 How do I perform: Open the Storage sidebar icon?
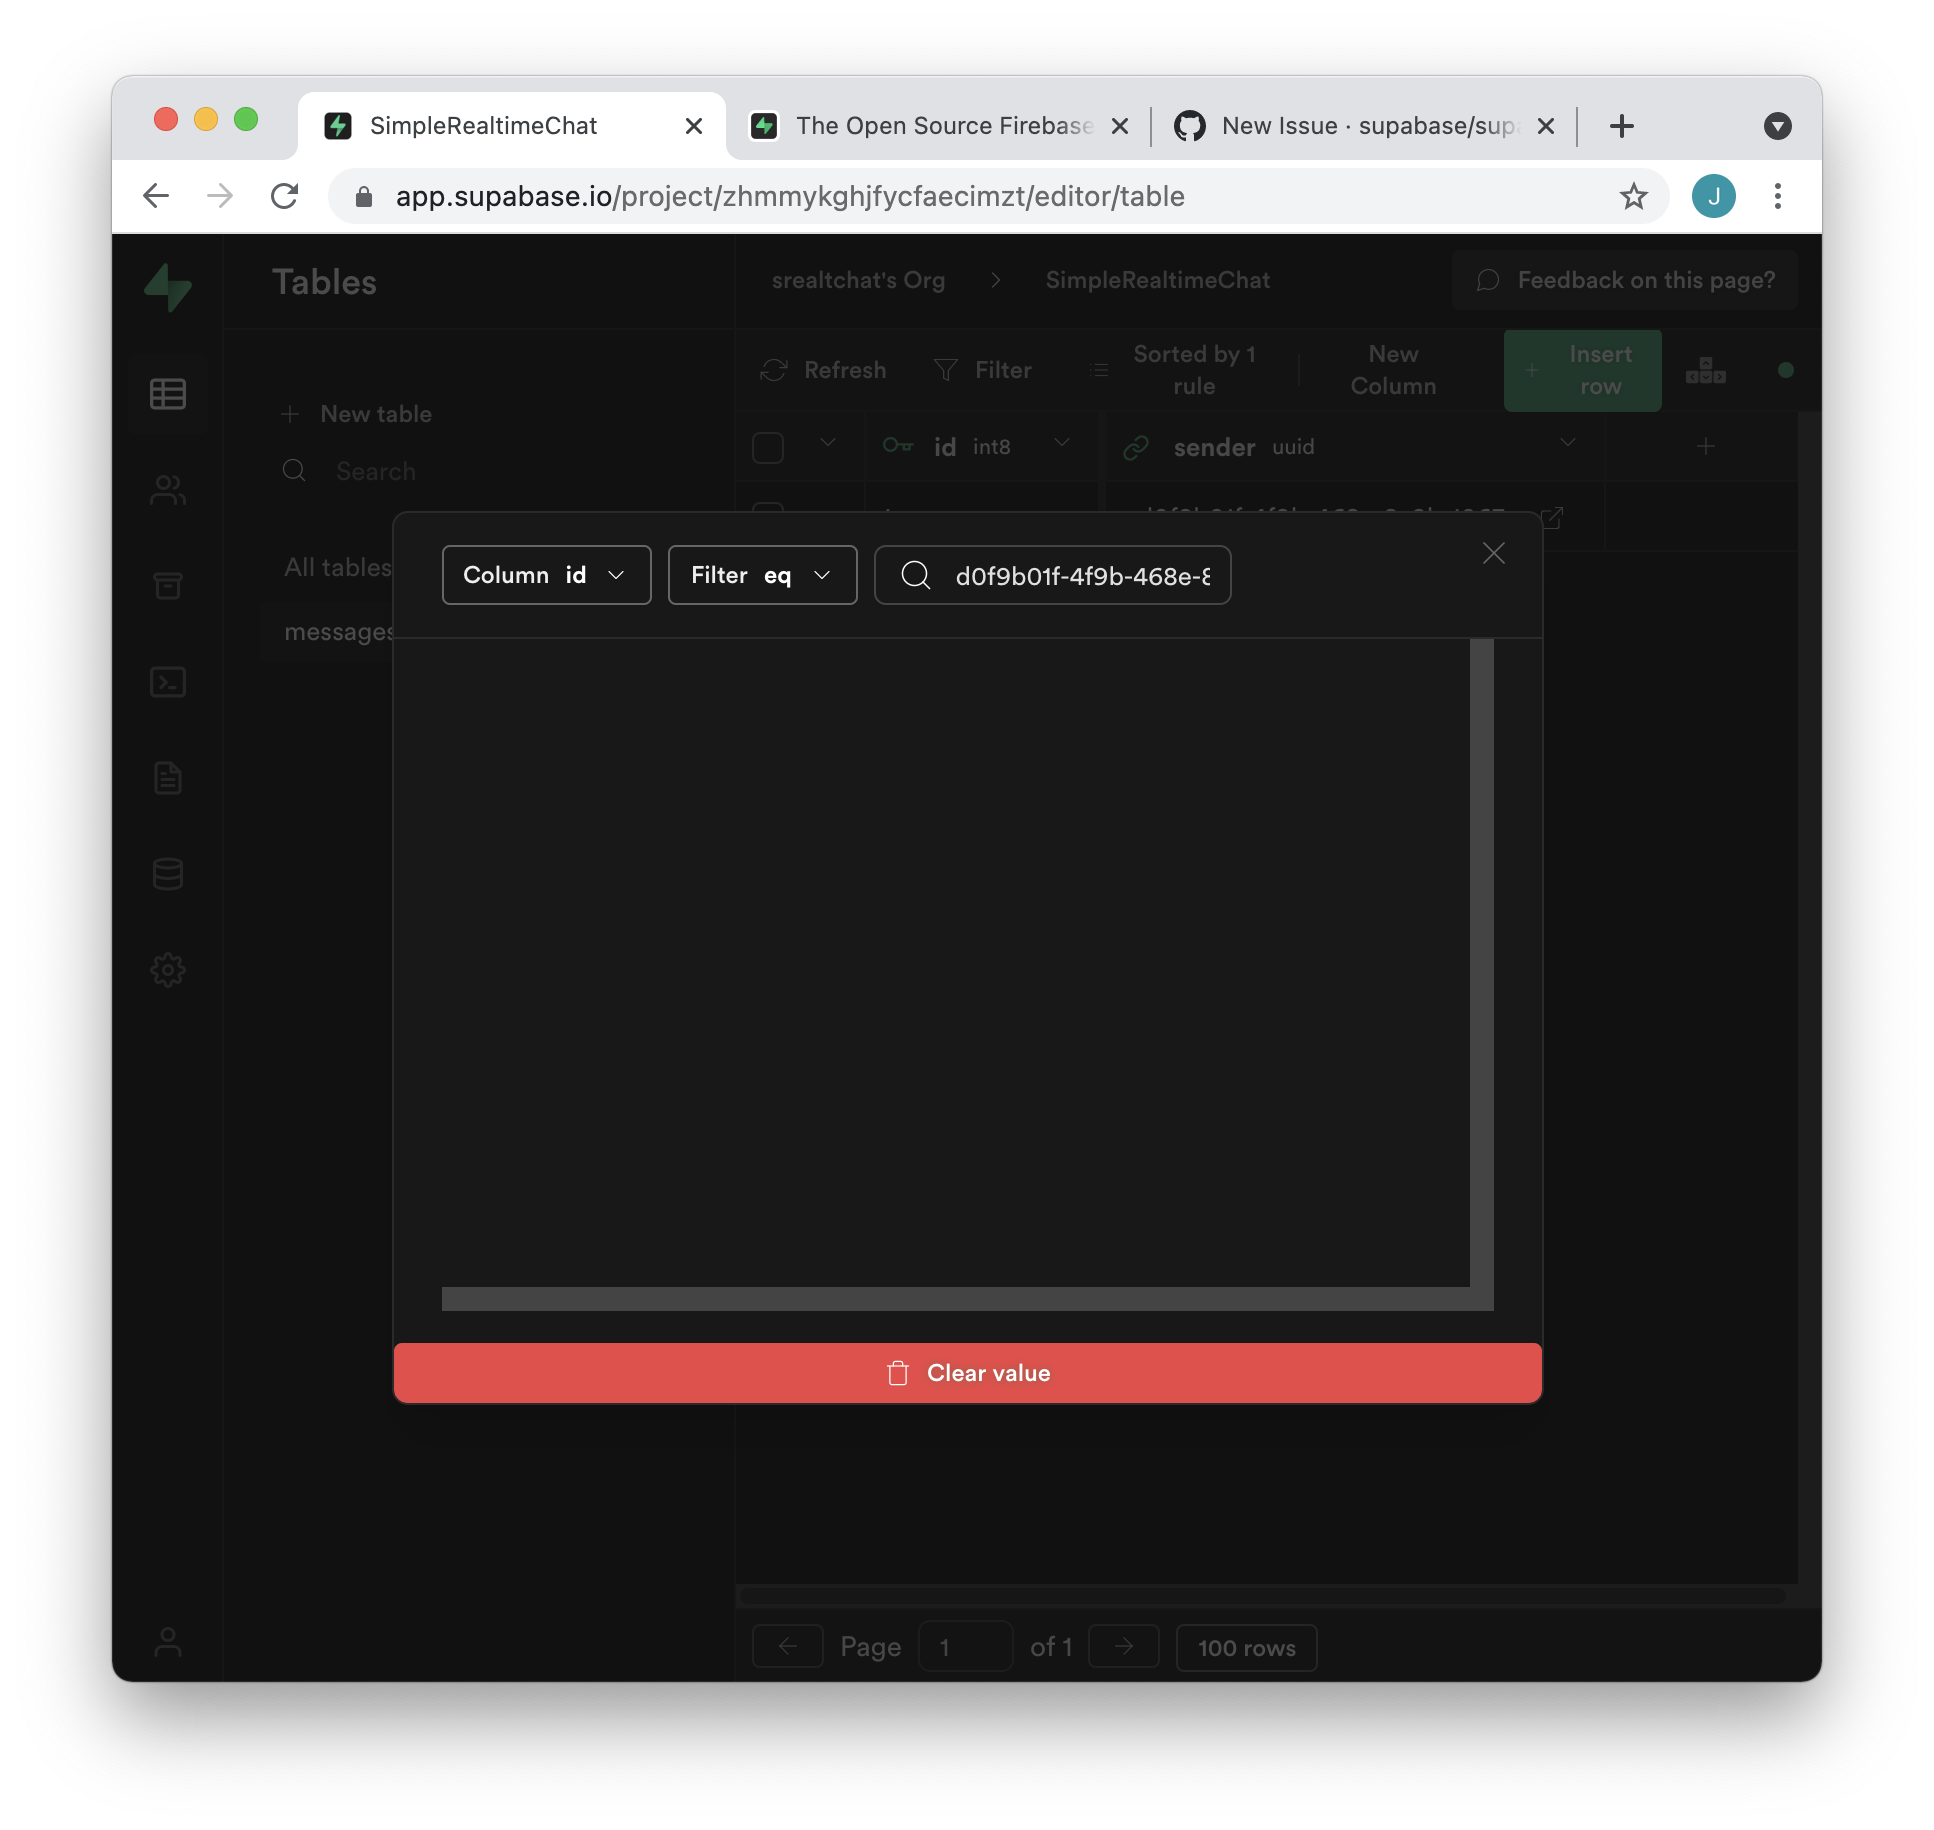[x=167, y=586]
